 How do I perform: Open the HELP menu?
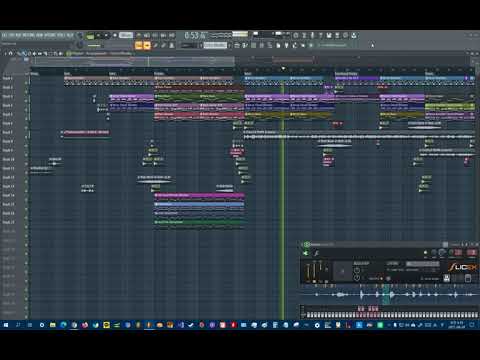click(70, 35)
